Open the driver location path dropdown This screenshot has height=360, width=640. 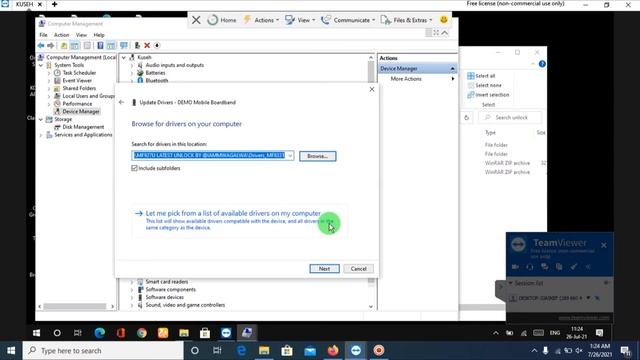[x=290, y=156]
